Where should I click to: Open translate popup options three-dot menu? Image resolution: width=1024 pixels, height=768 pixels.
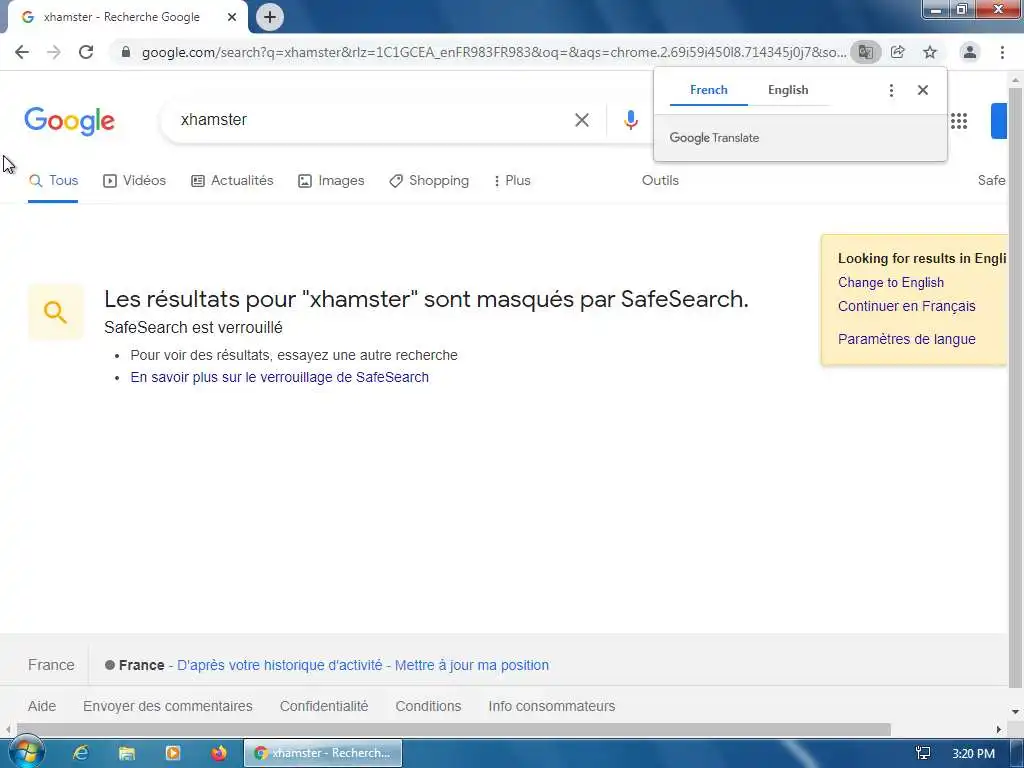(x=891, y=90)
